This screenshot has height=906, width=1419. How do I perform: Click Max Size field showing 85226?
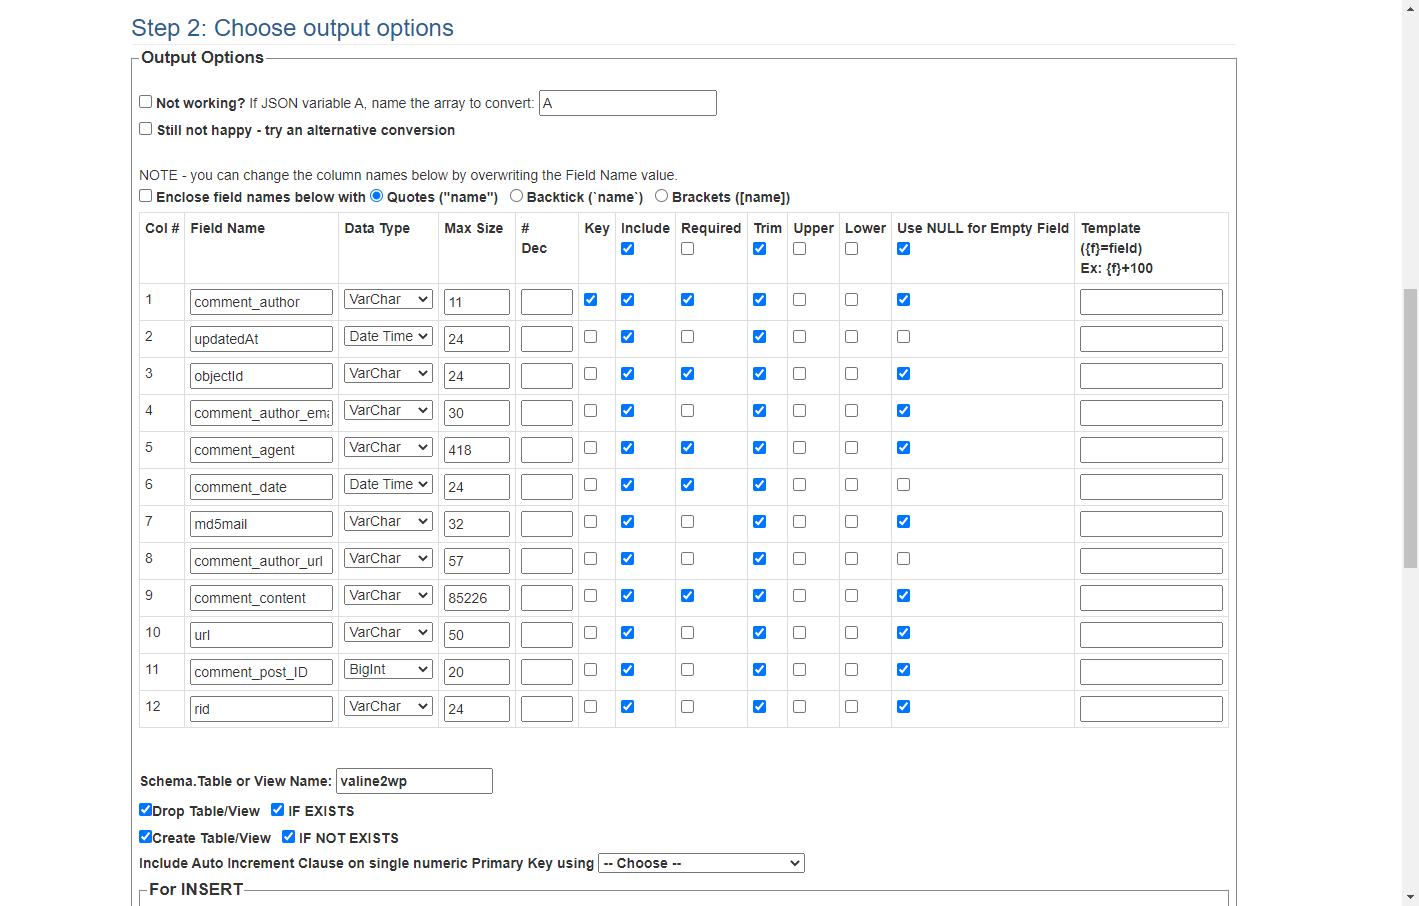(x=477, y=598)
